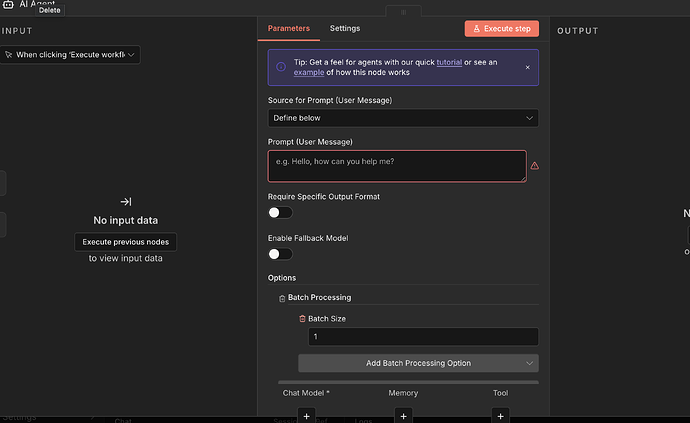Click into the Prompt (User Message) field
690x423 pixels.
[396, 166]
